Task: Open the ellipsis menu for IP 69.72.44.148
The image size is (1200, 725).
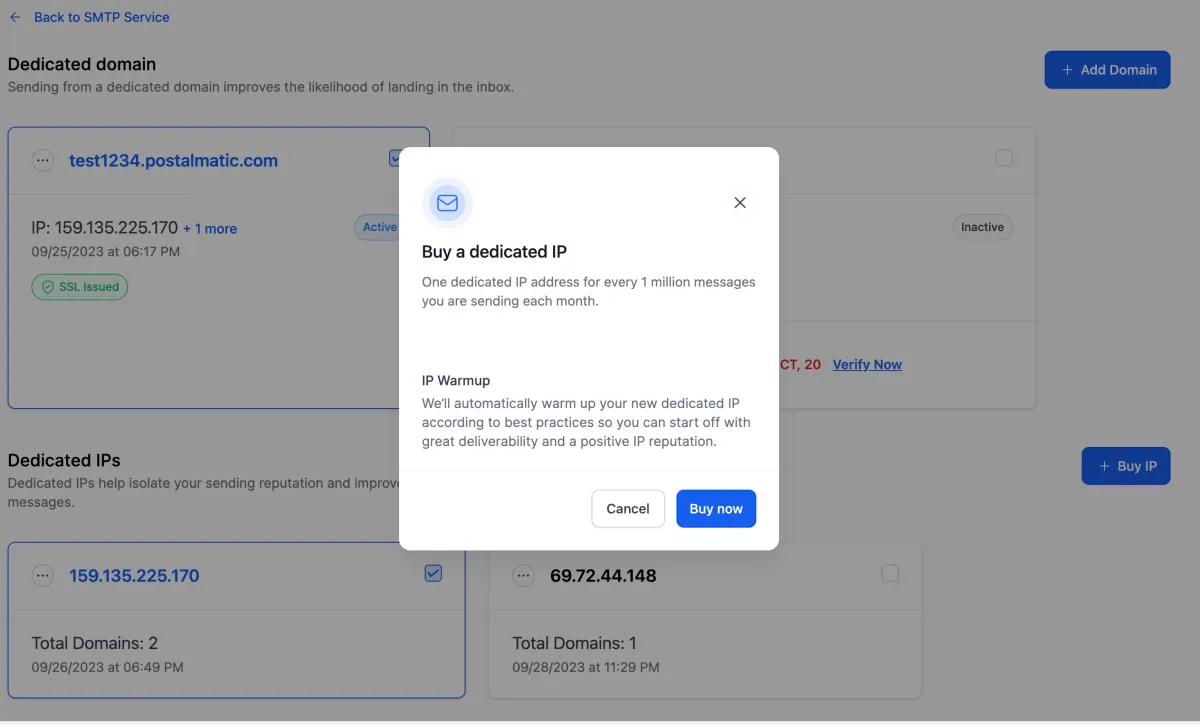Action: tap(523, 575)
